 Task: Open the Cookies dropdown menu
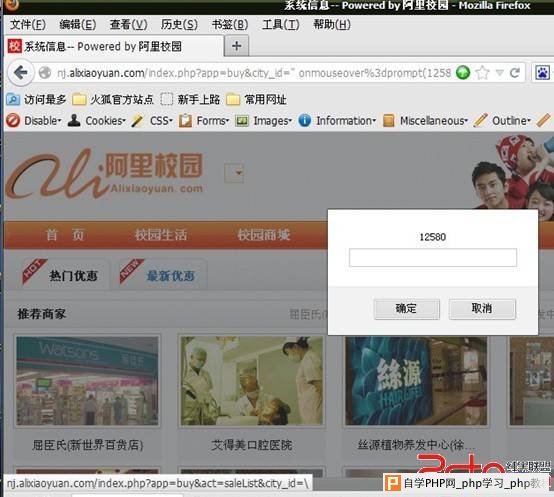96,121
